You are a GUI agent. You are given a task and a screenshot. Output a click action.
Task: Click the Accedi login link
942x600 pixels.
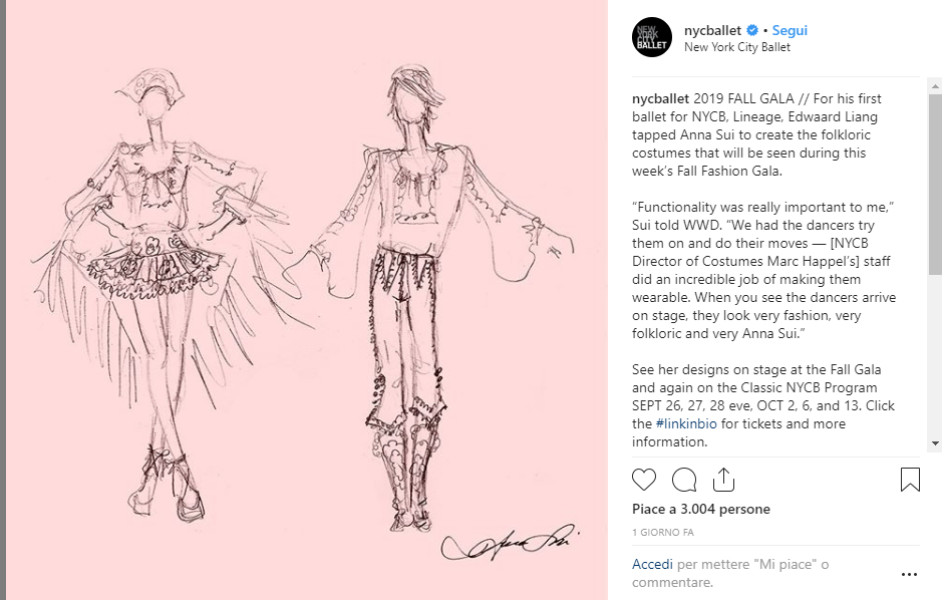[x=652, y=564]
